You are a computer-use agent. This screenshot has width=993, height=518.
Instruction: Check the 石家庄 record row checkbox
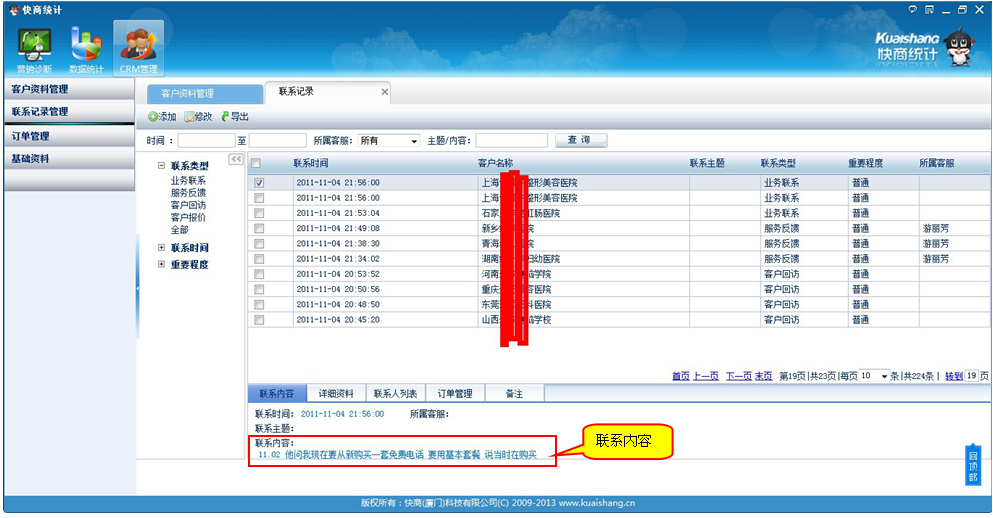tap(259, 213)
